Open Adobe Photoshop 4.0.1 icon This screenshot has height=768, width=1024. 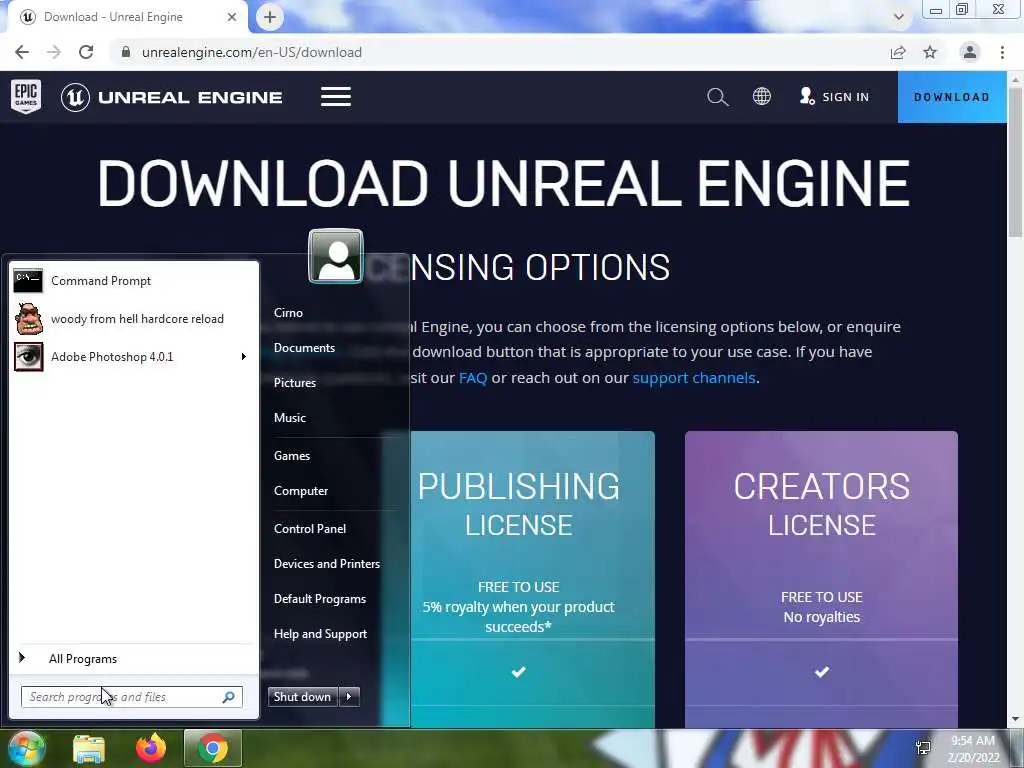pos(29,357)
